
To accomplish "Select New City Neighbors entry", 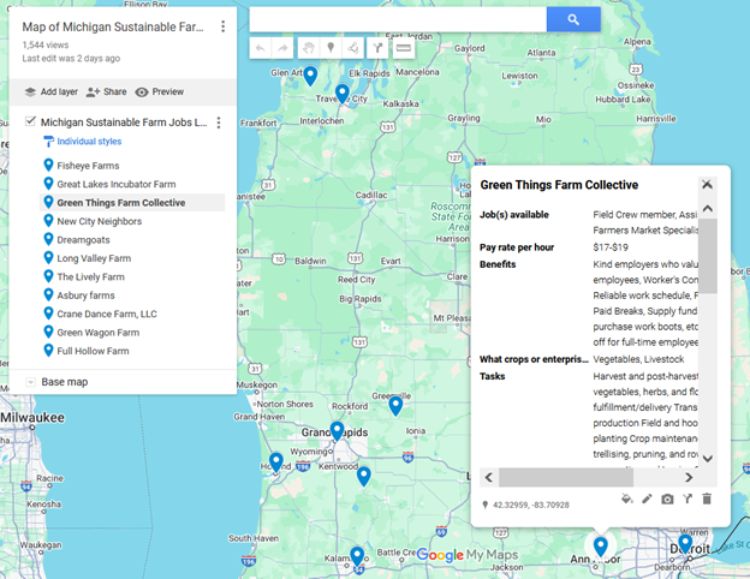I will [x=99, y=221].
